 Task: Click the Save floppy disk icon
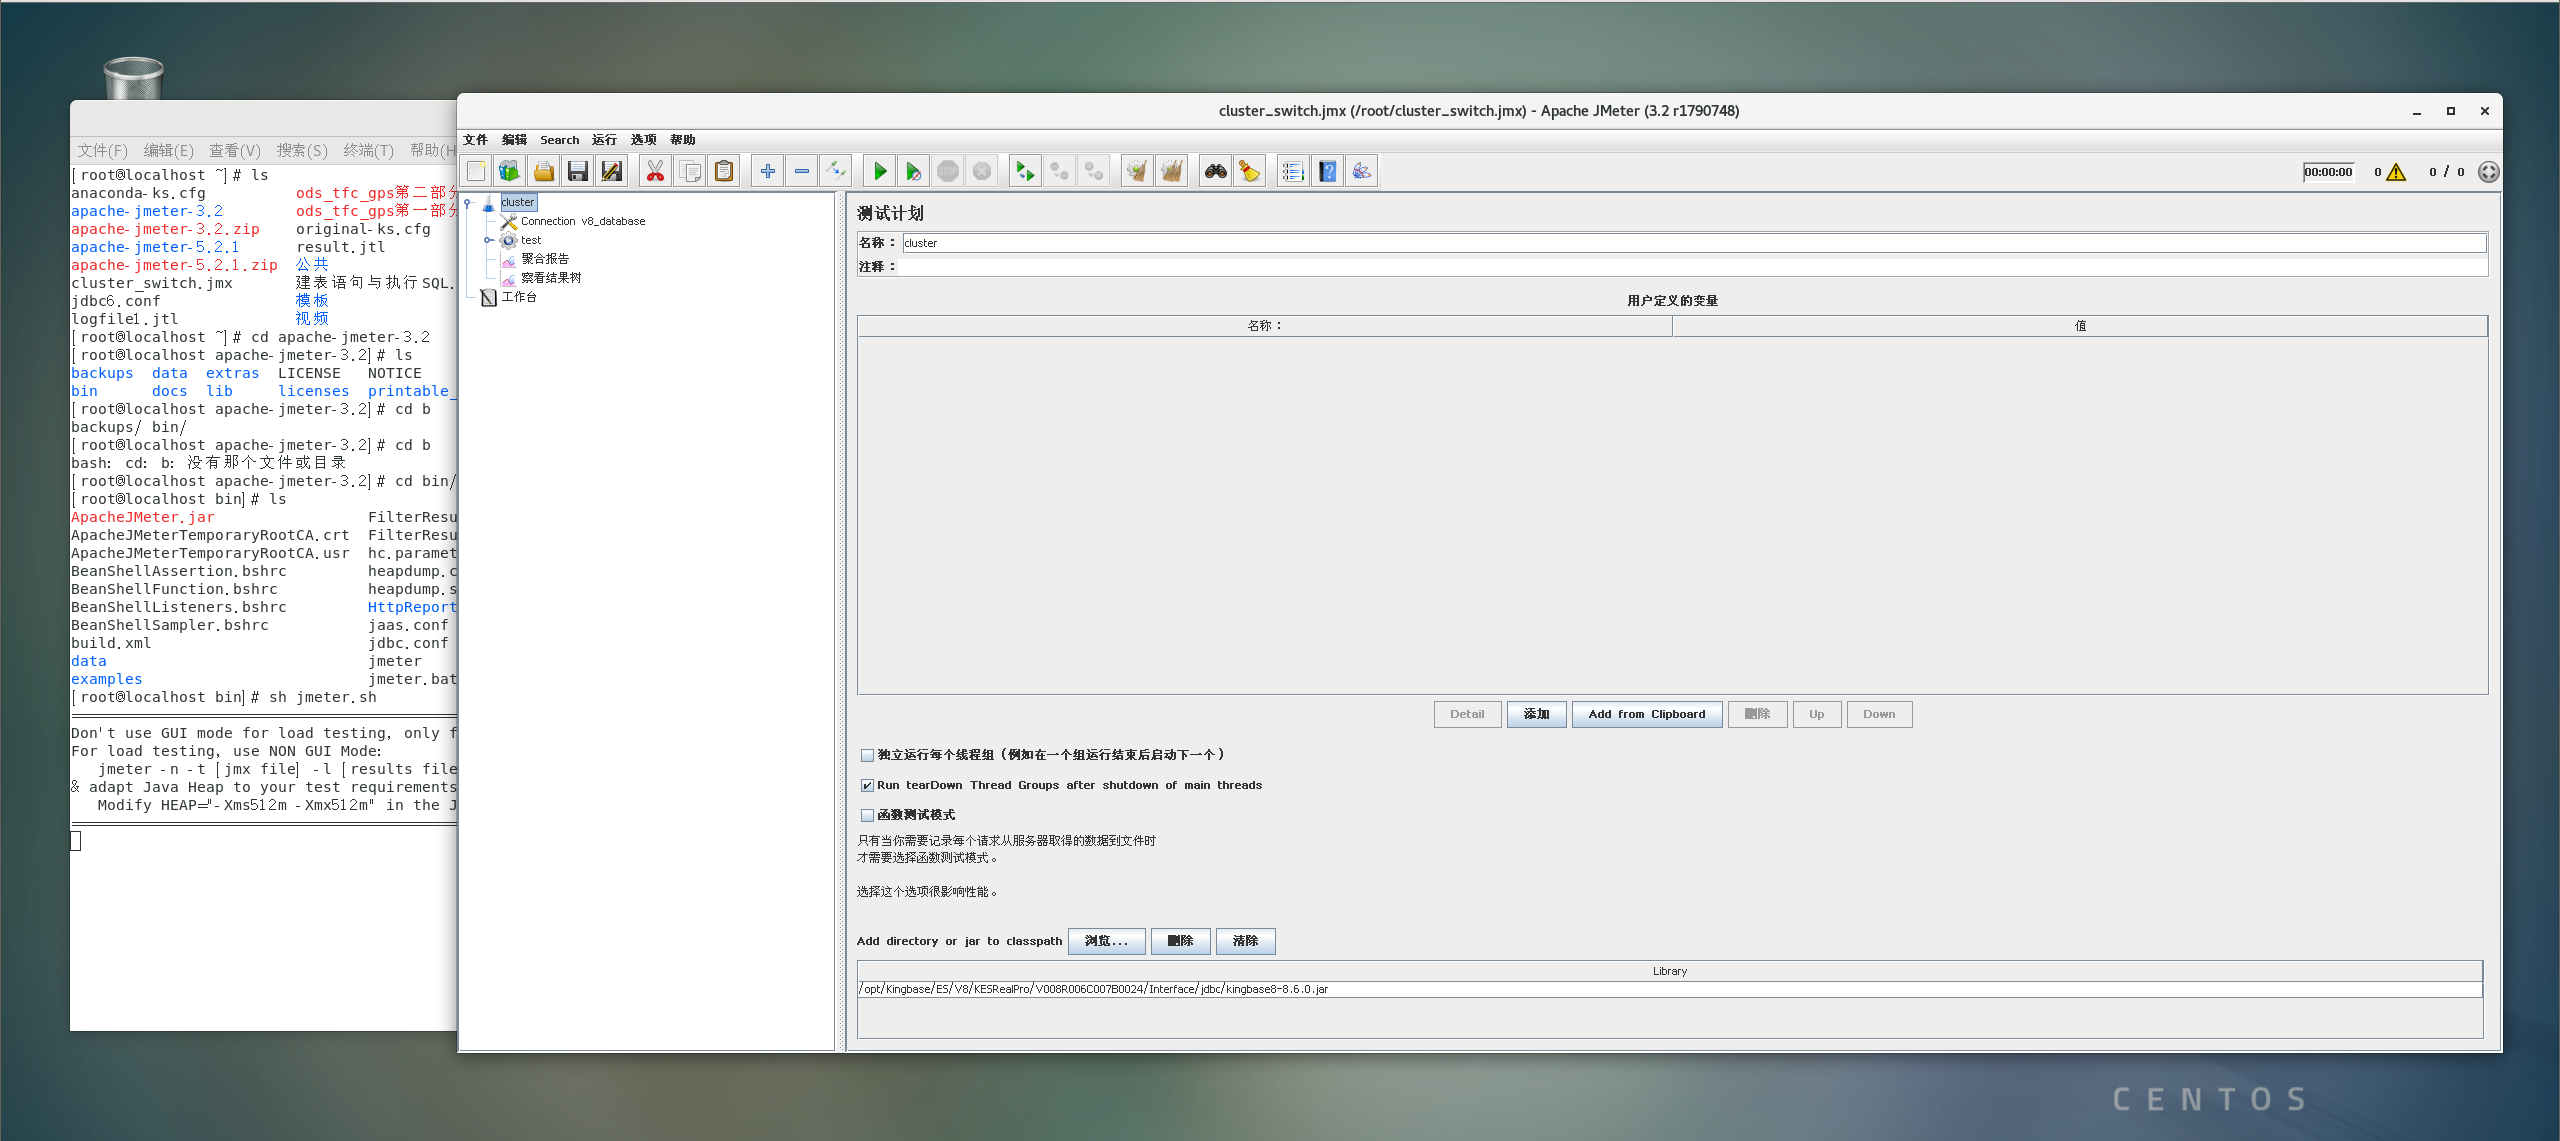[x=577, y=172]
